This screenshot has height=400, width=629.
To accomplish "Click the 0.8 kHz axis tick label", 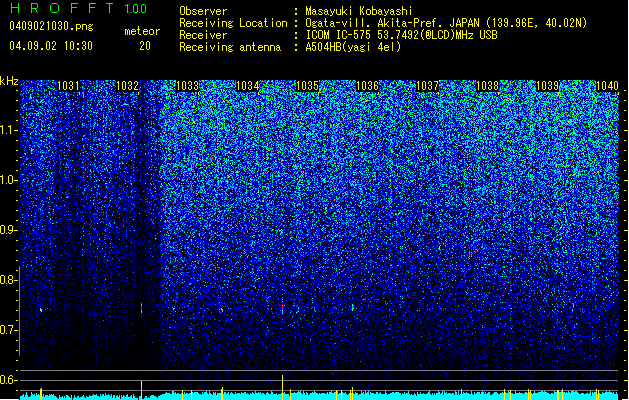I will coord(9,280).
